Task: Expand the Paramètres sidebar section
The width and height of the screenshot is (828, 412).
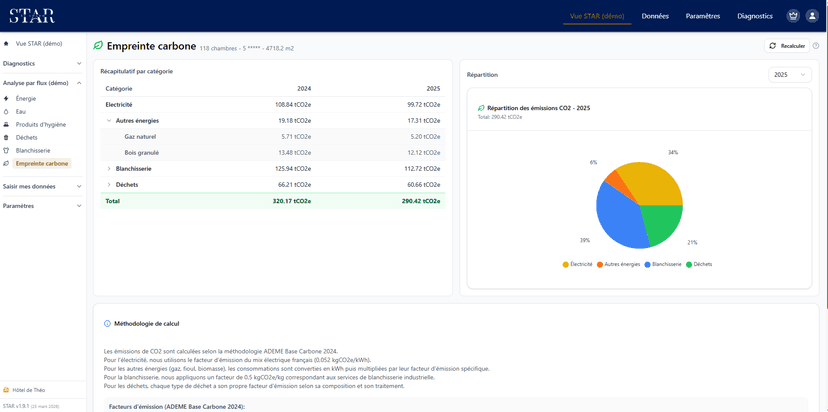Action: click(42, 206)
